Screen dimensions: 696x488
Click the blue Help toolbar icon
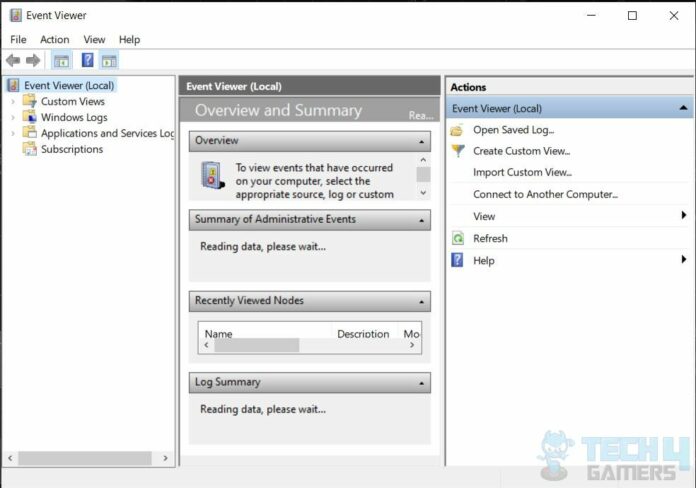[88, 61]
